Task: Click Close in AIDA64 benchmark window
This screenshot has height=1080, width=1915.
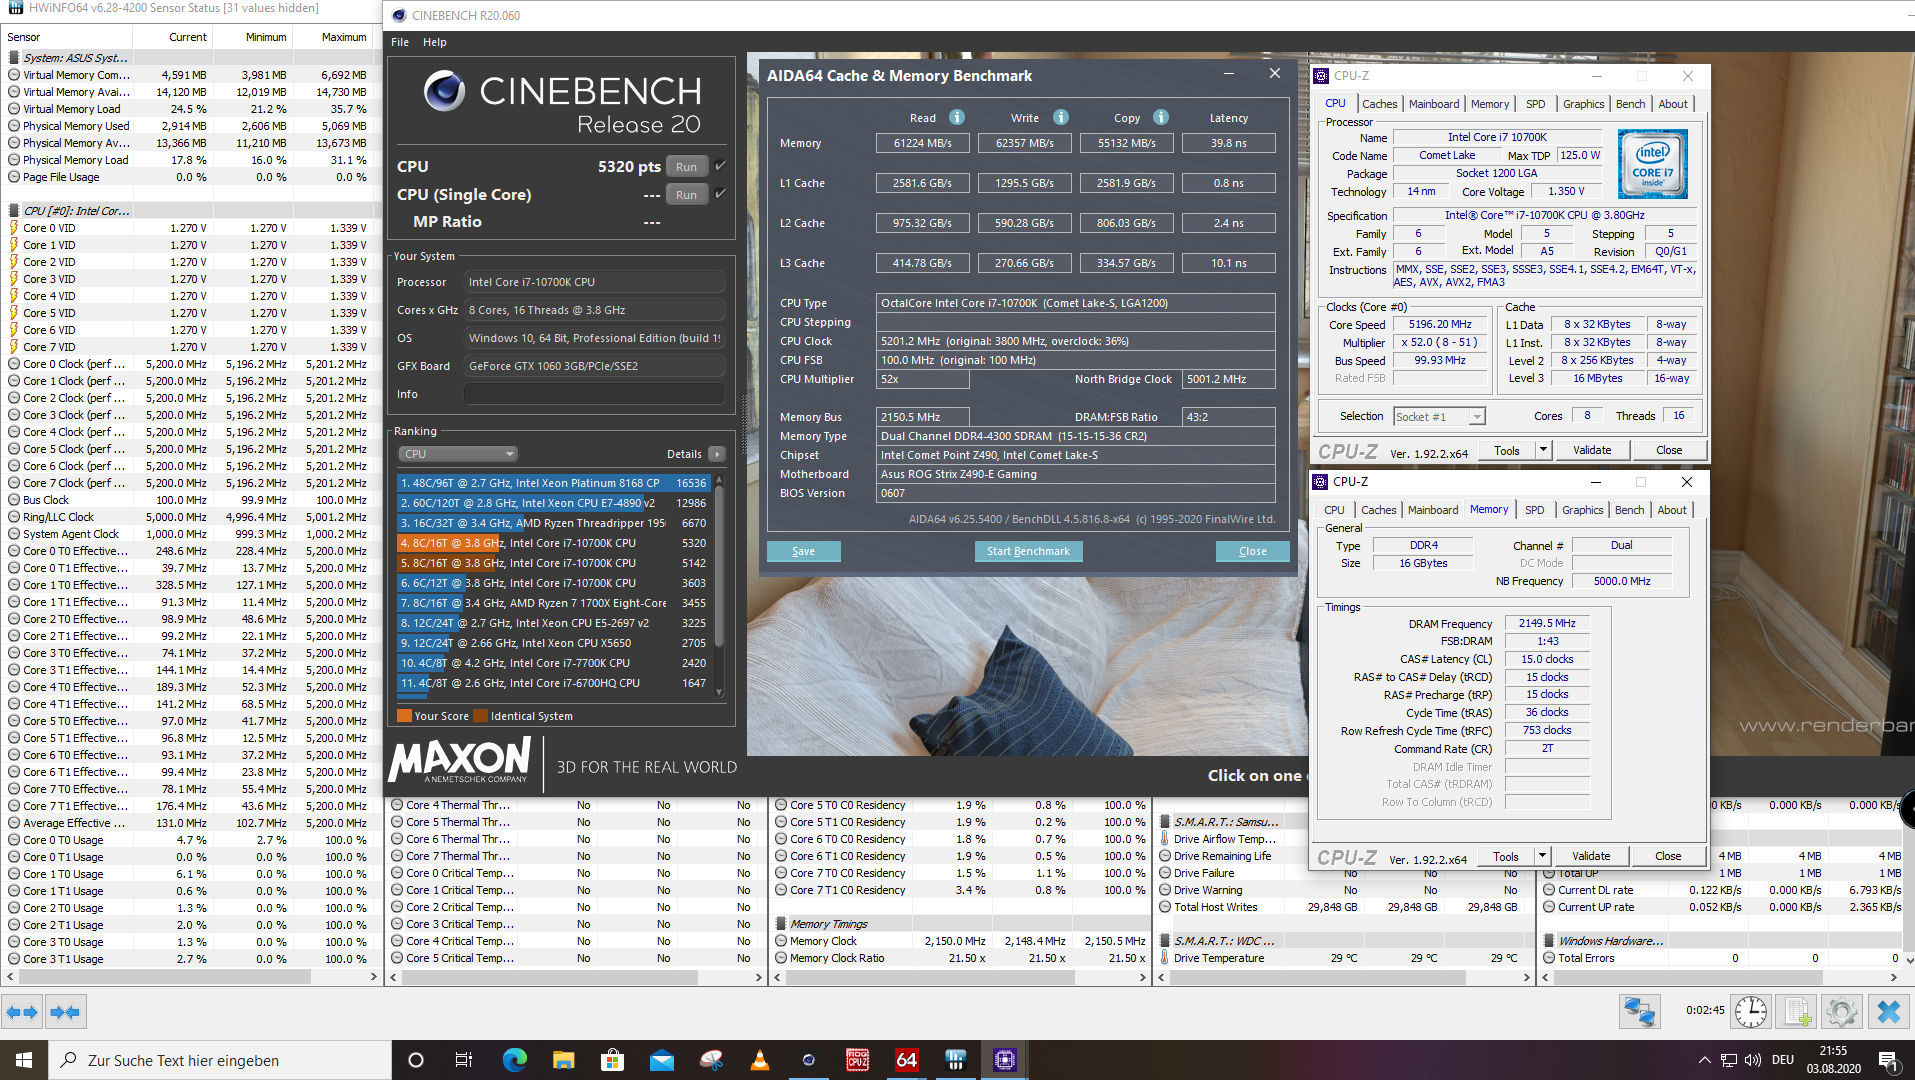Action: [1252, 551]
